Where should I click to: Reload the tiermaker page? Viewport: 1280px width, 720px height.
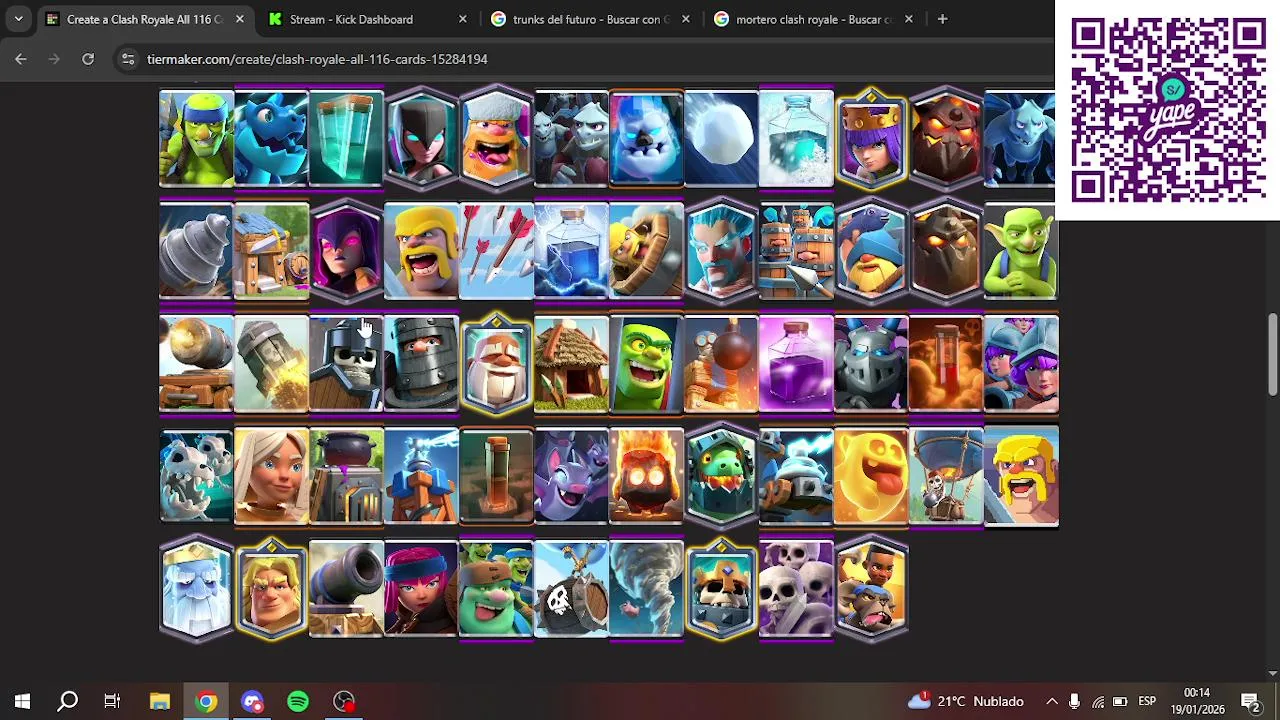point(88,59)
